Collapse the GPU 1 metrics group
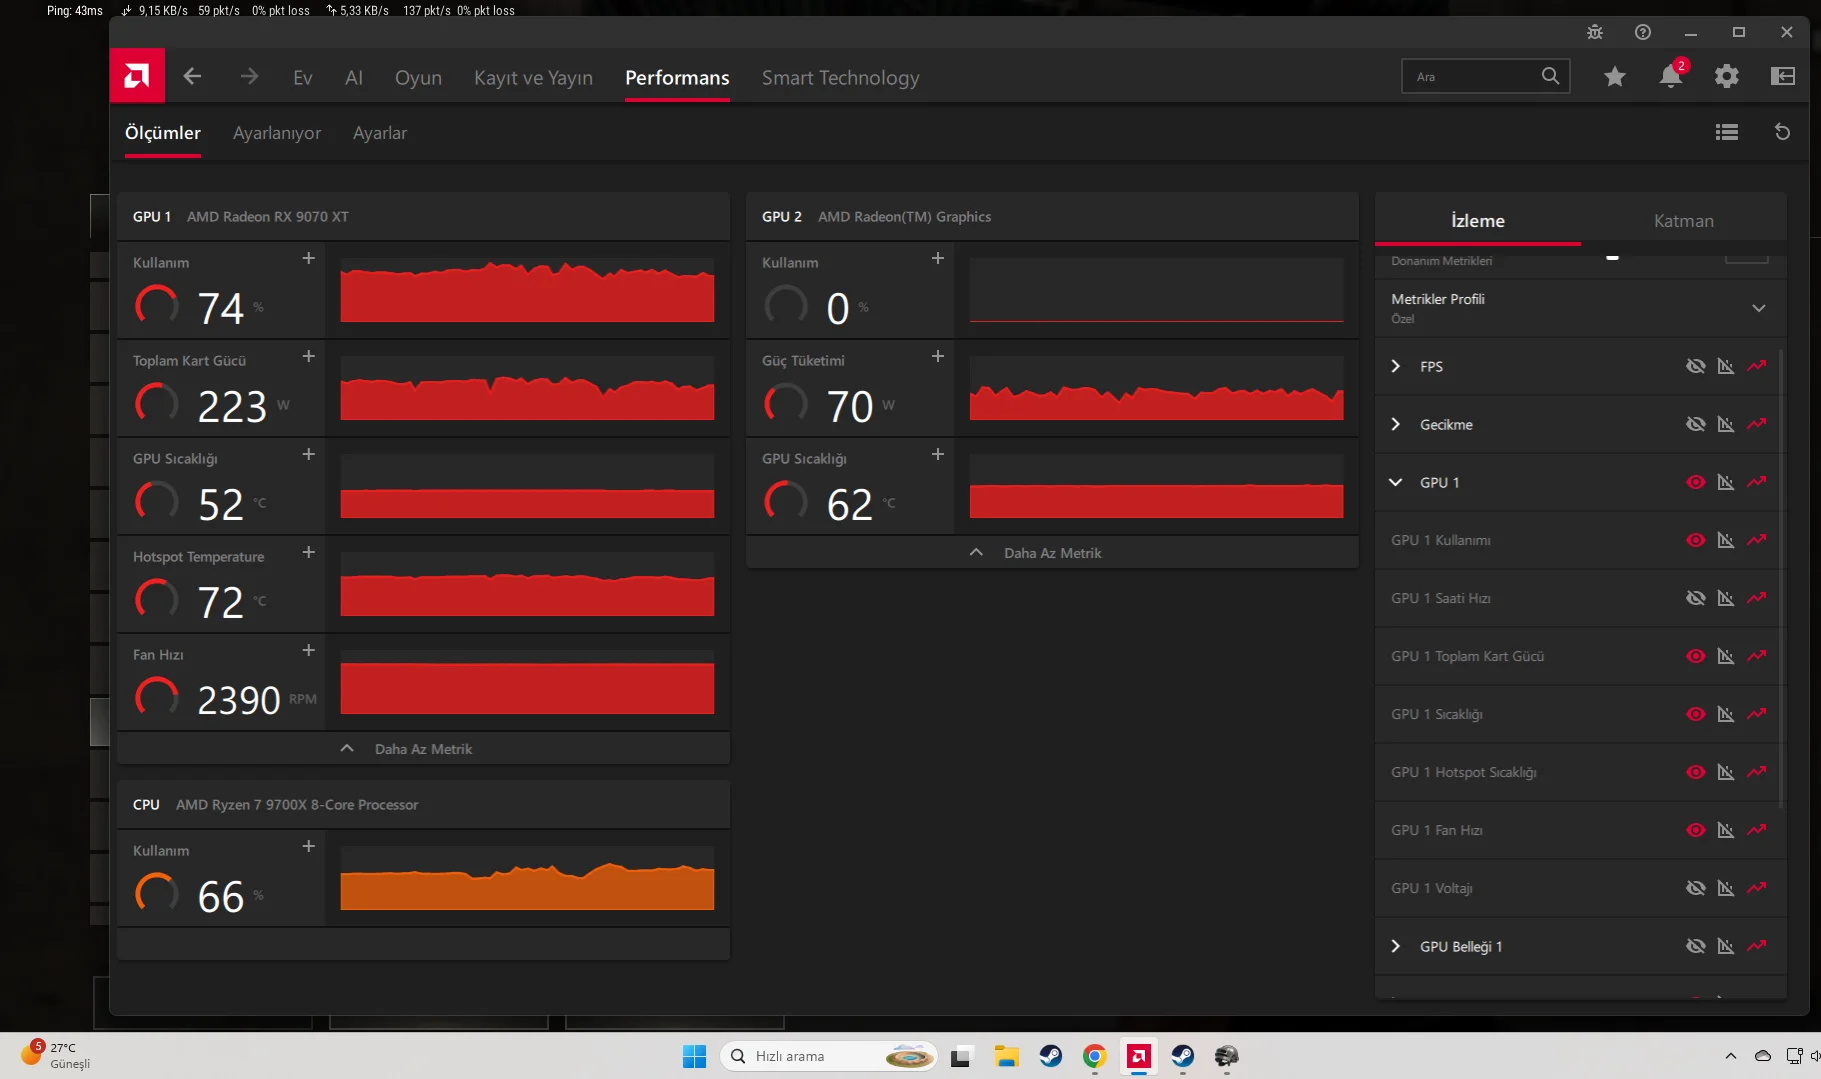Image resolution: width=1821 pixels, height=1079 pixels. [x=1396, y=482]
